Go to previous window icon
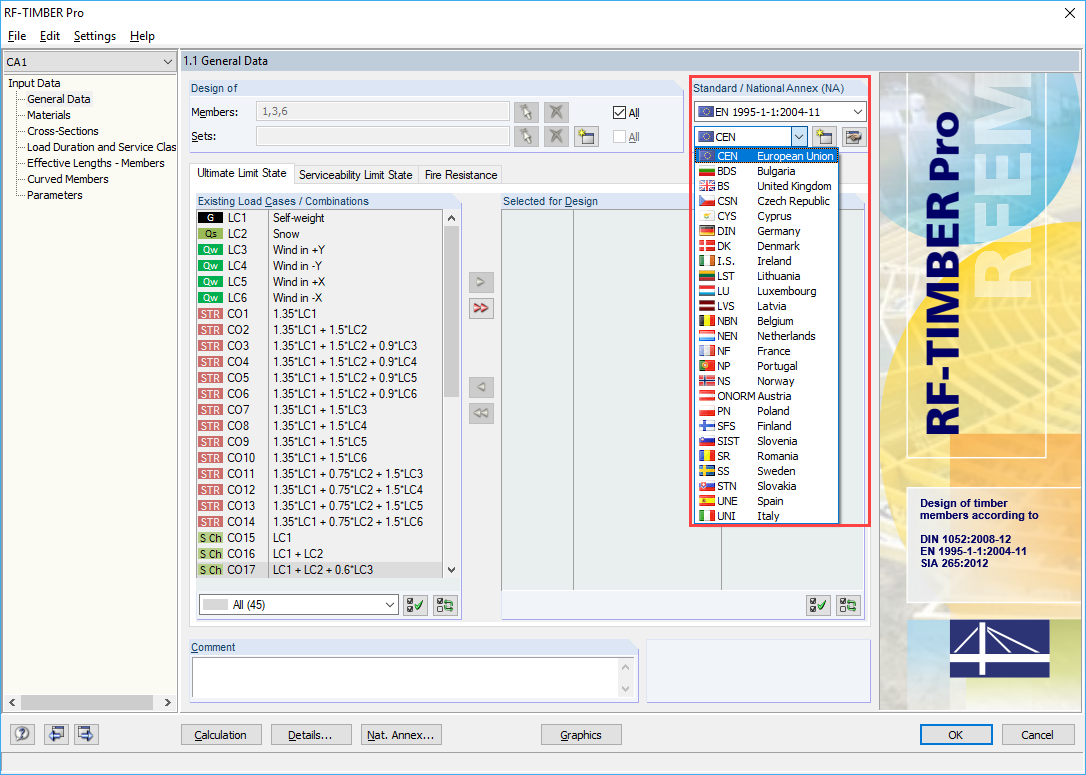Image resolution: width=1086 pixels, height=775 pixels. [56, 733]
